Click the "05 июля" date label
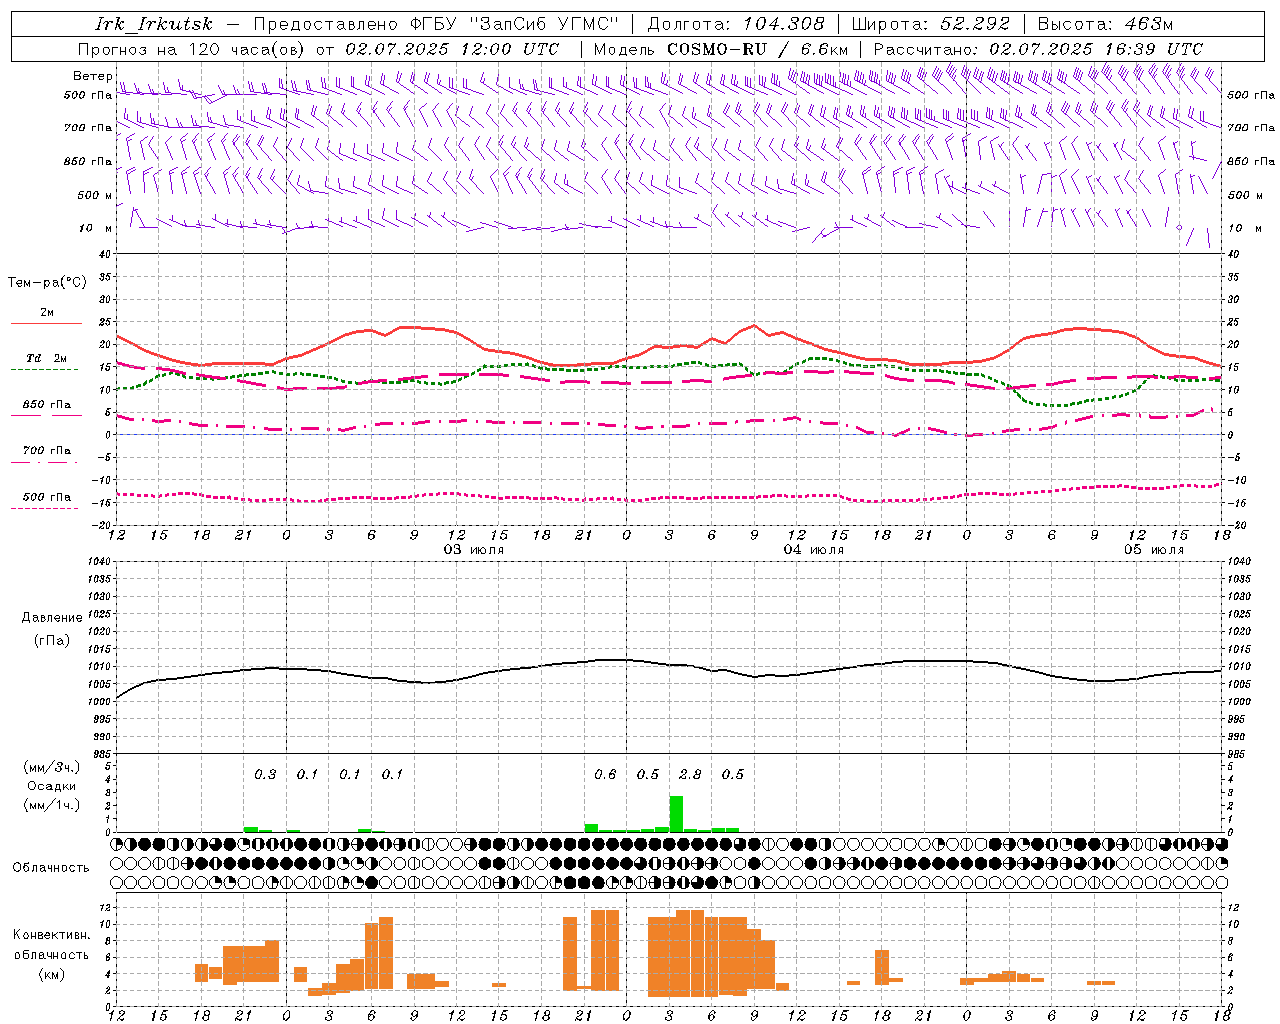The image size is (1280, 1024). 1153,550
